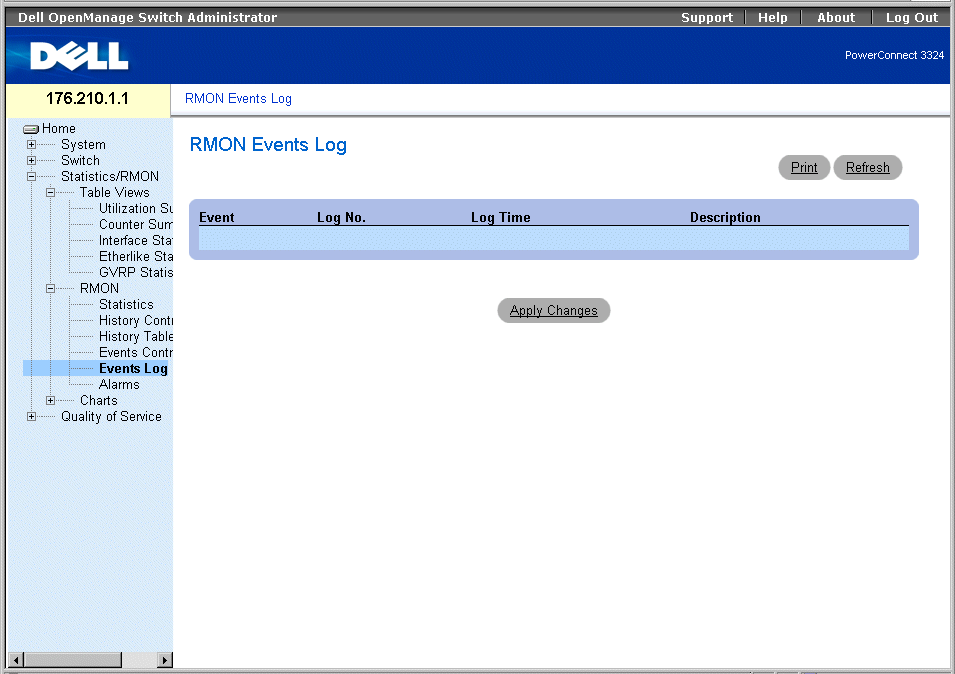Open the Help page
955x674 pixels.
click(x=772, y=18)
